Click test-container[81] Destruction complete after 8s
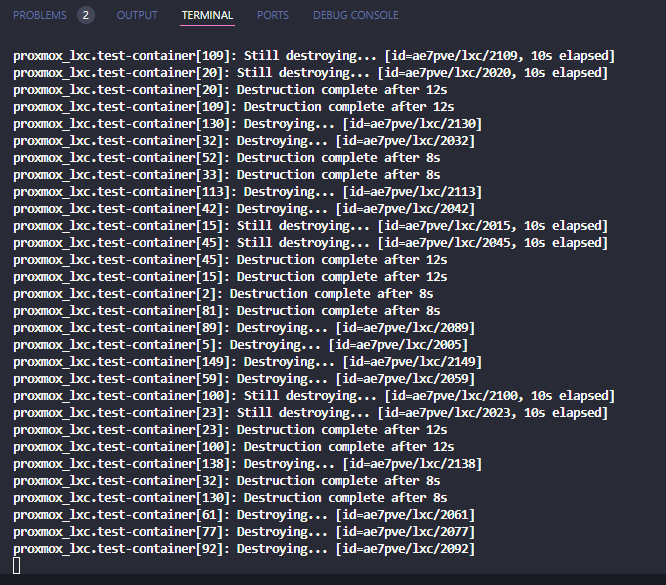The height and width of the screenshot is (585, 666). tap(226, 311)
